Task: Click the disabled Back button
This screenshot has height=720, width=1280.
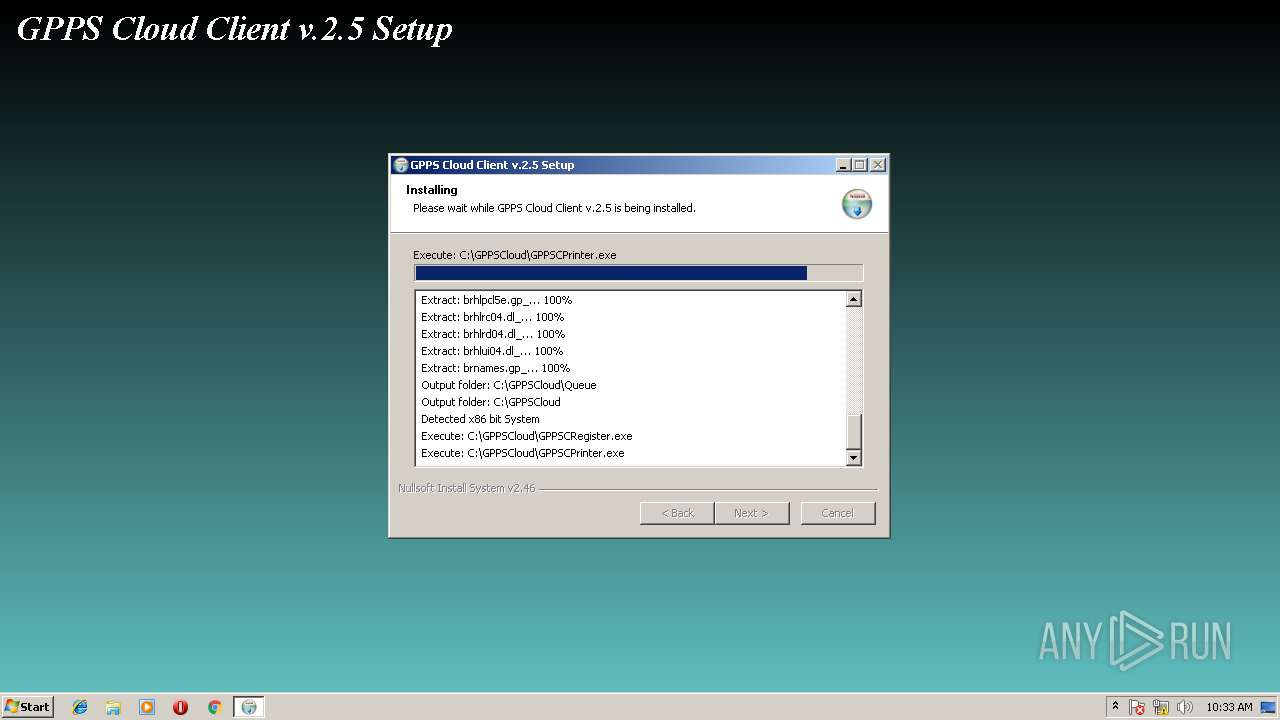Action: tap(677, 513)
